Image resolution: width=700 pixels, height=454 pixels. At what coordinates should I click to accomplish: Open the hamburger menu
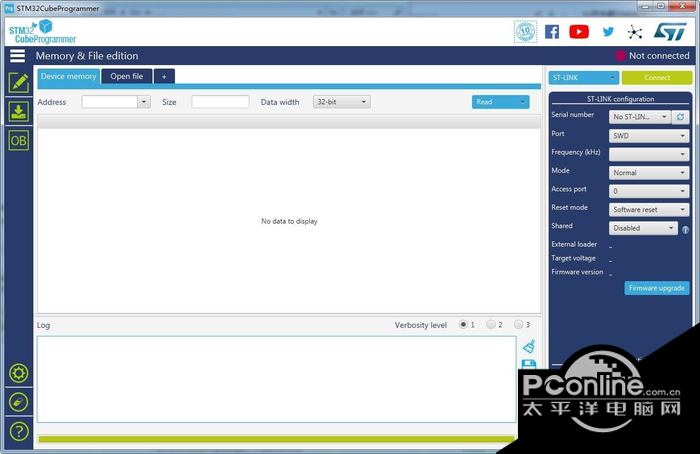coord(17,56)
